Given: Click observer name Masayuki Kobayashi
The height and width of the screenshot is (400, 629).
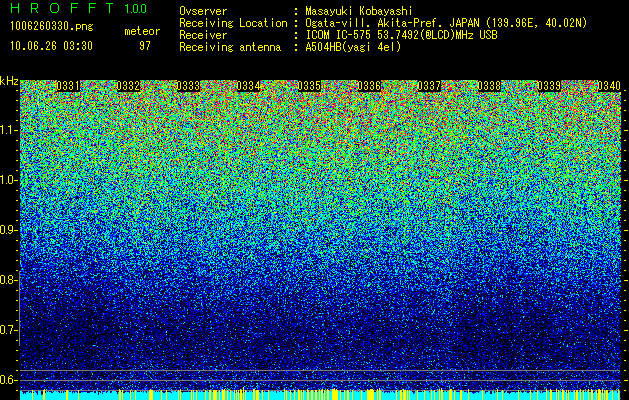Looking at the screenshot, I should point(358,11).
